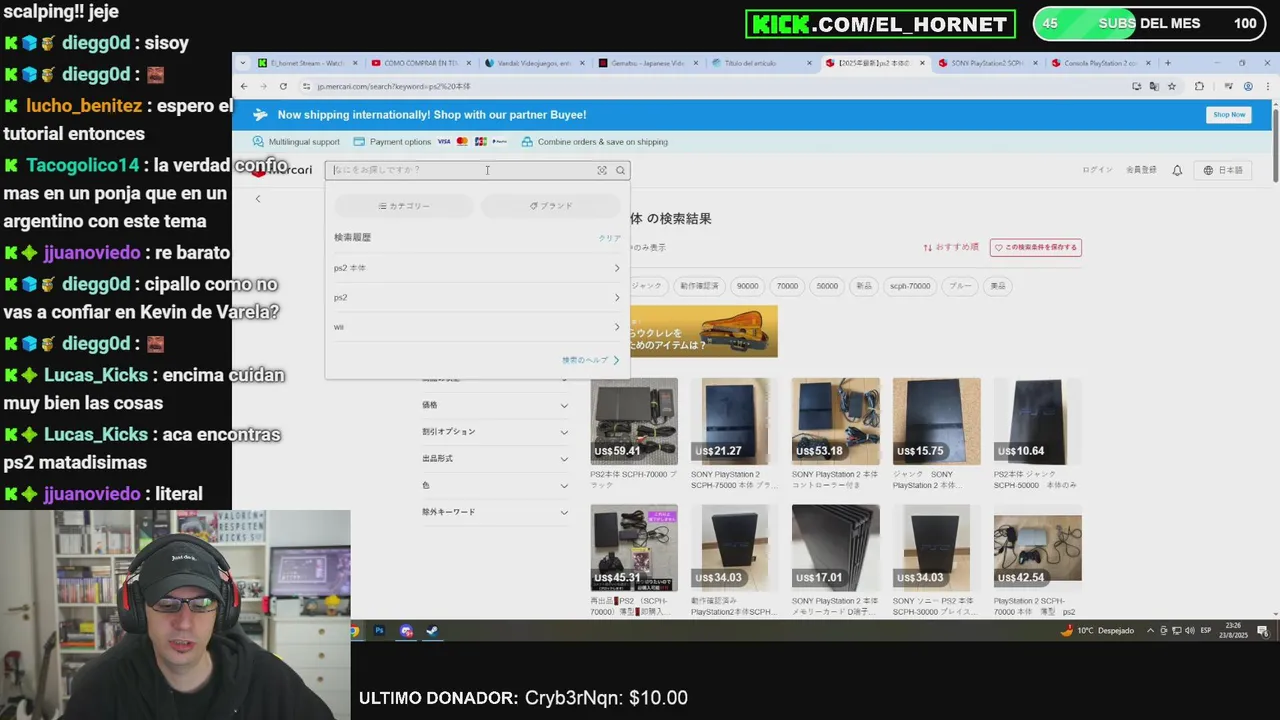Open the Windows notification center icon
This screenshot has width=1280, height=720.
[x=1263, y=631]
